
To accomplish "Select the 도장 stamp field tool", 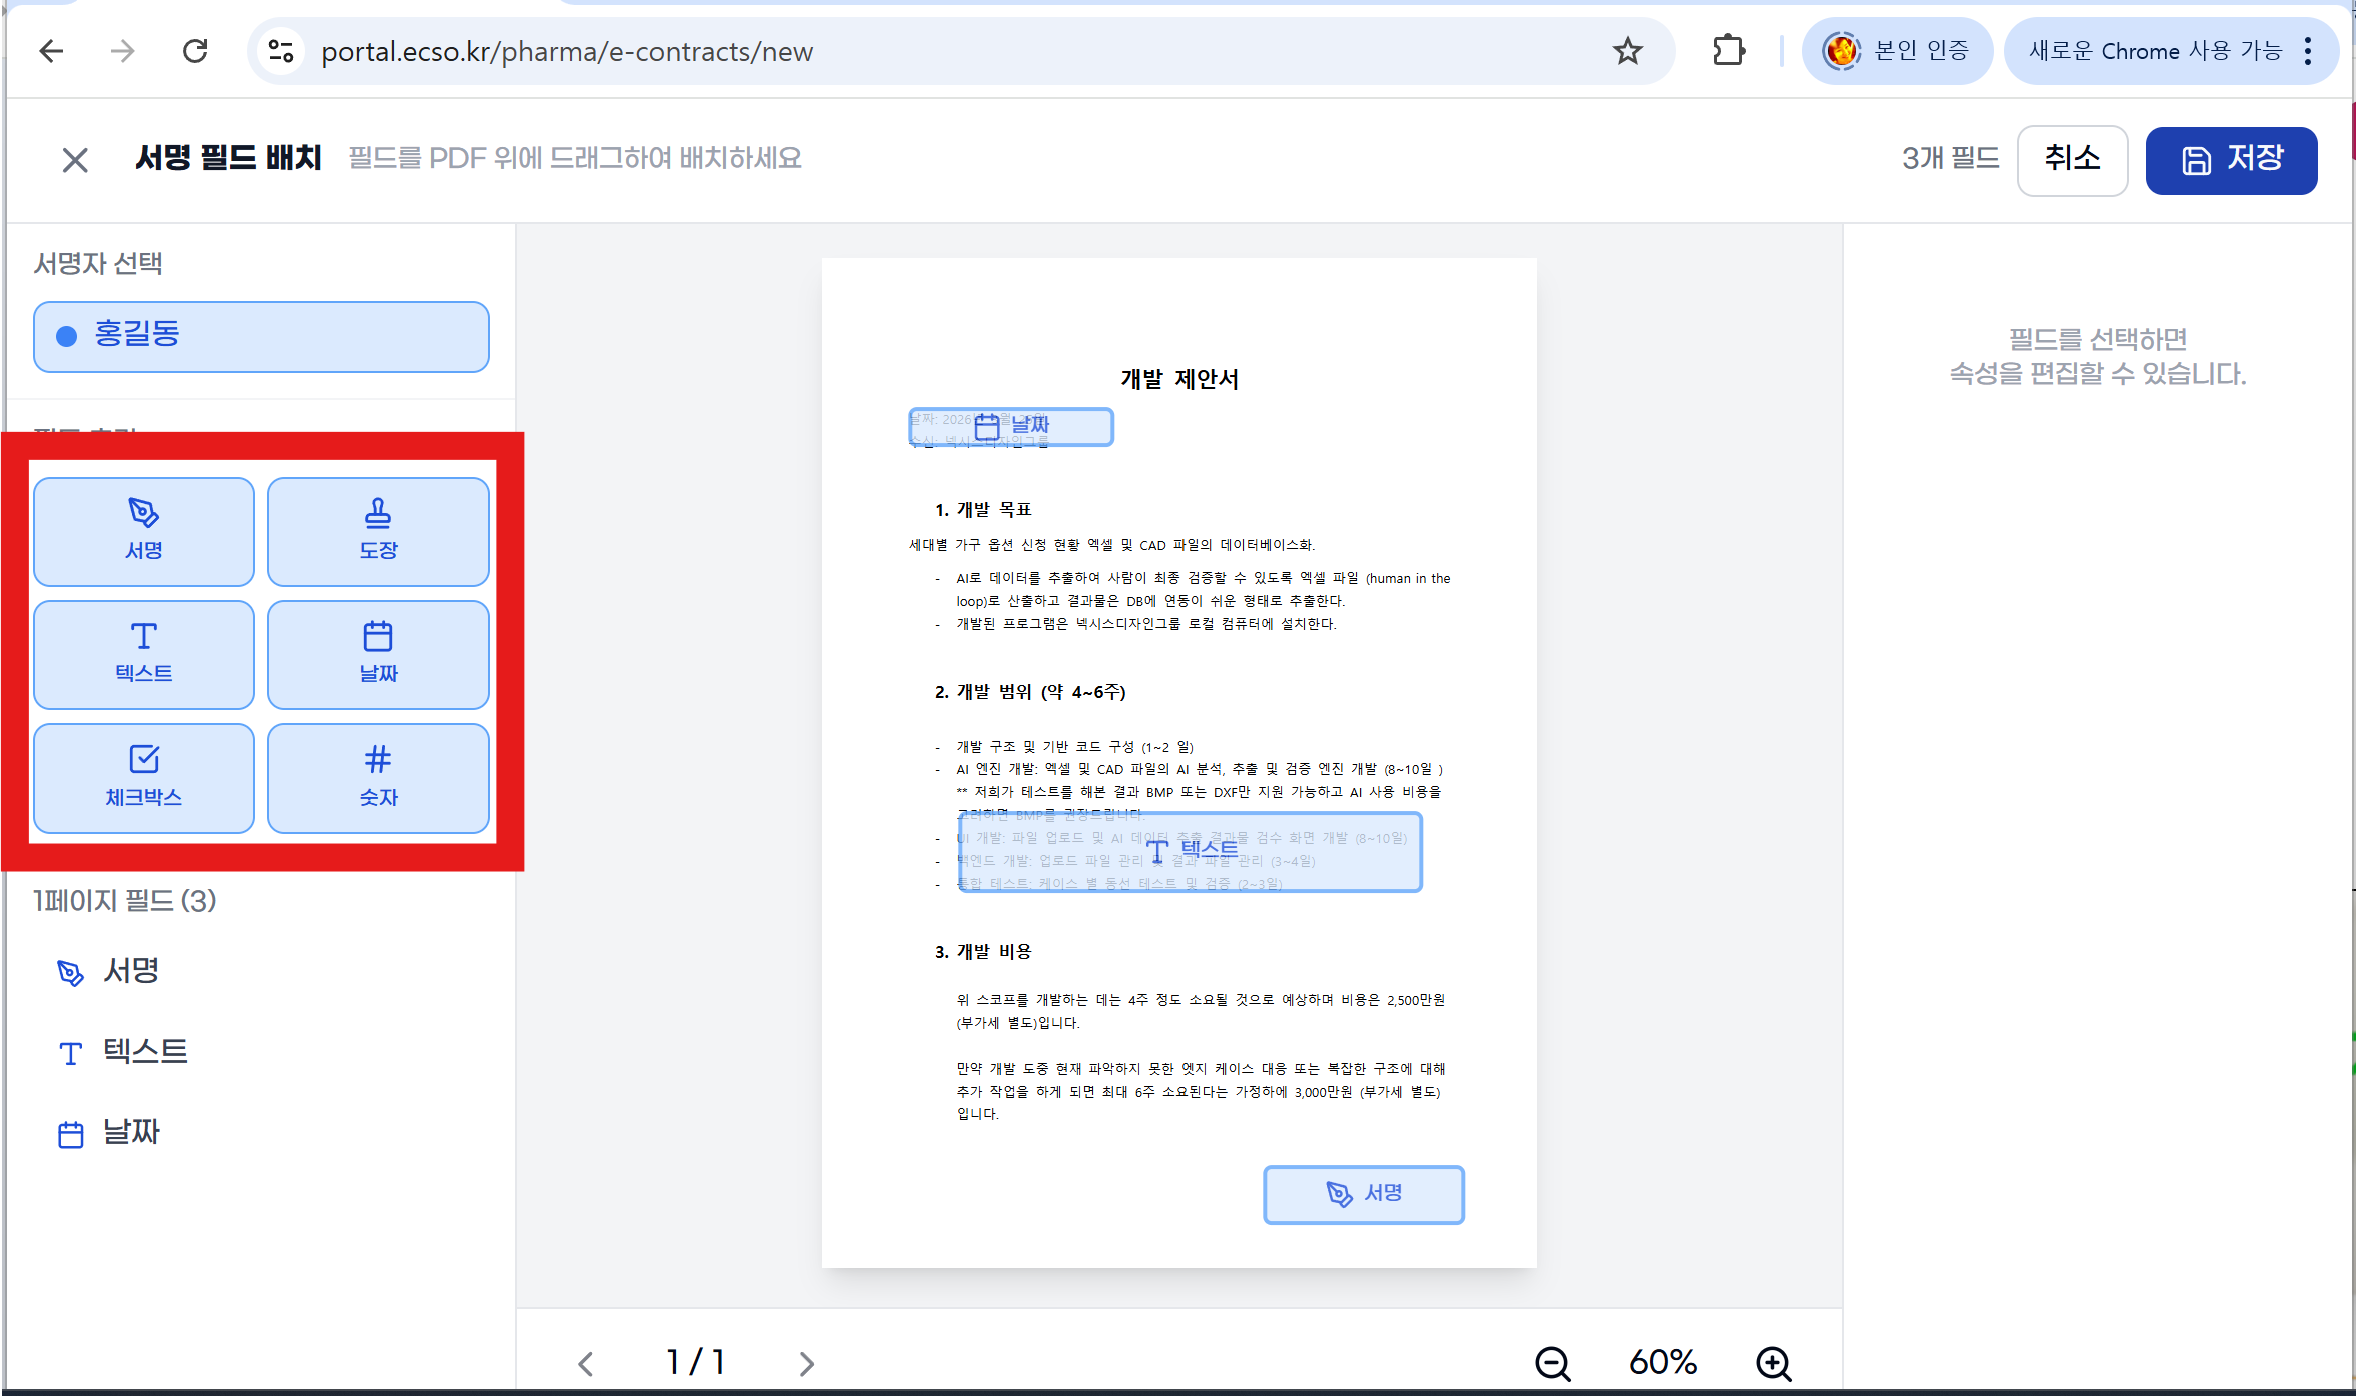I will [x=378, y=531].
